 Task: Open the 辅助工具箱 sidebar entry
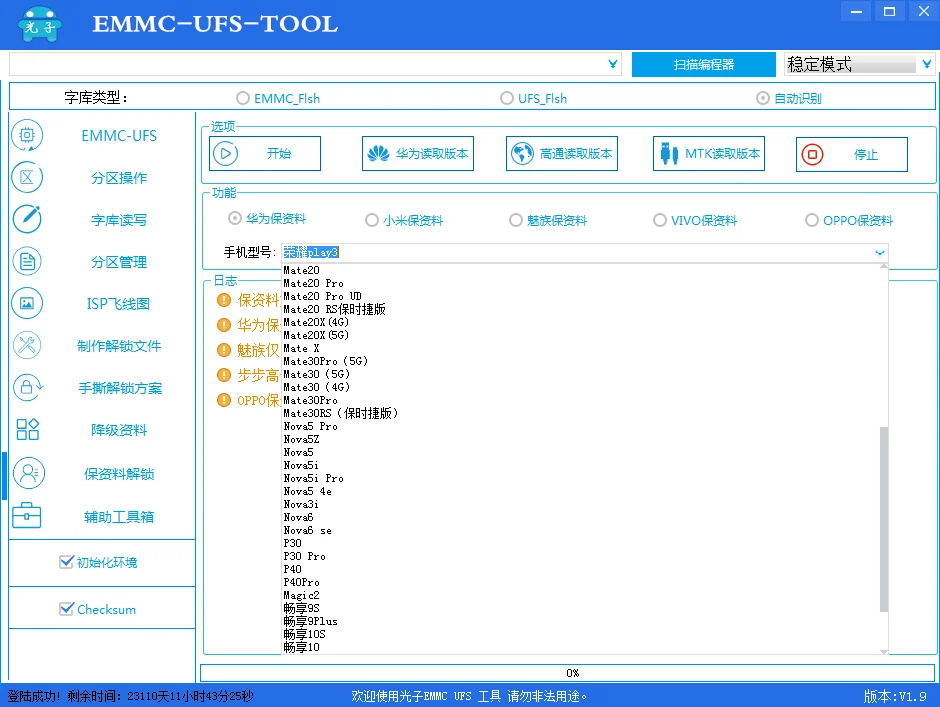pos(119,516)
